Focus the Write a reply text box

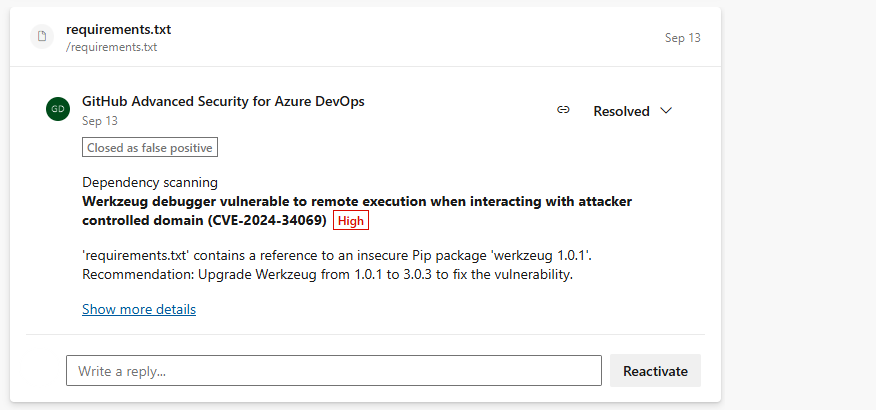(334, 370)
